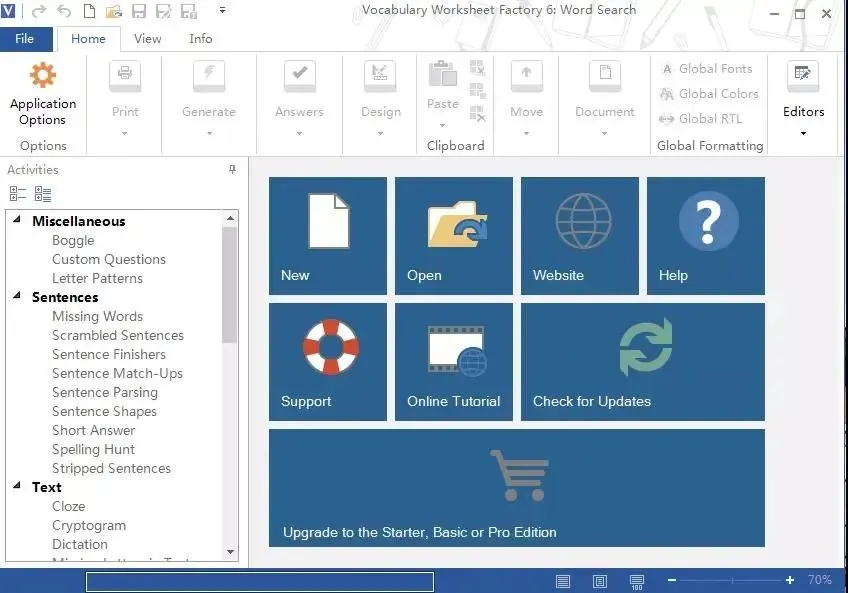Image resolution: width=848 pixels, height=593 pixels.
Task: Click New document icon in title bar
Action: [89, 11]
